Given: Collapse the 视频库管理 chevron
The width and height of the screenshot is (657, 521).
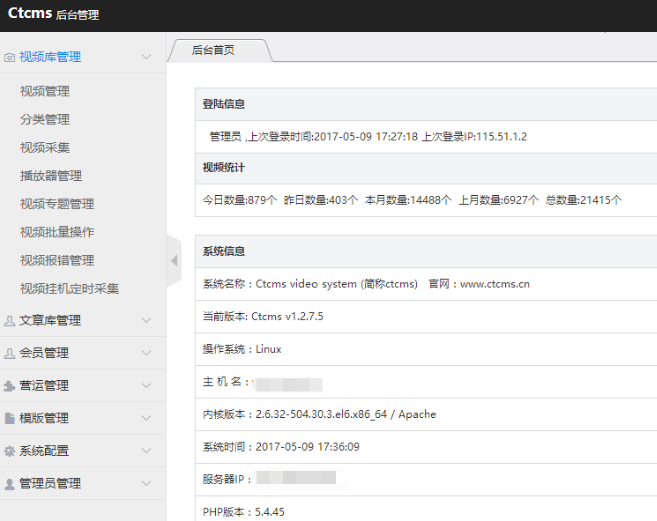Looking at the screenshot, I should 146,57.
